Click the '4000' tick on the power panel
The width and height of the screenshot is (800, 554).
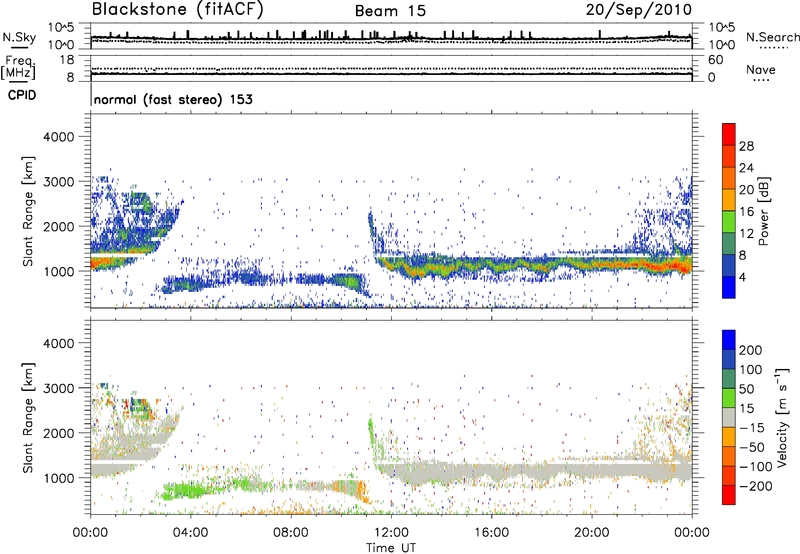(59, 137)
